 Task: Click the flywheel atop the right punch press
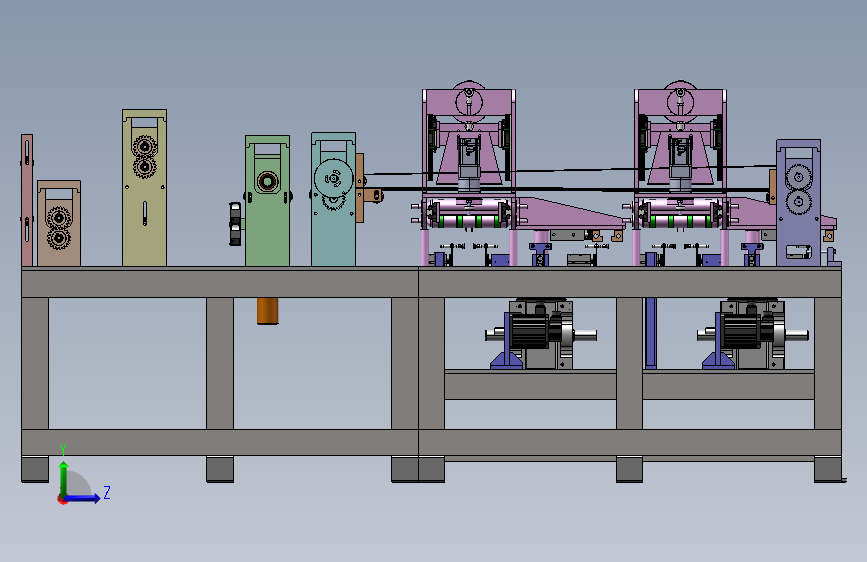[x=681, y=102]
